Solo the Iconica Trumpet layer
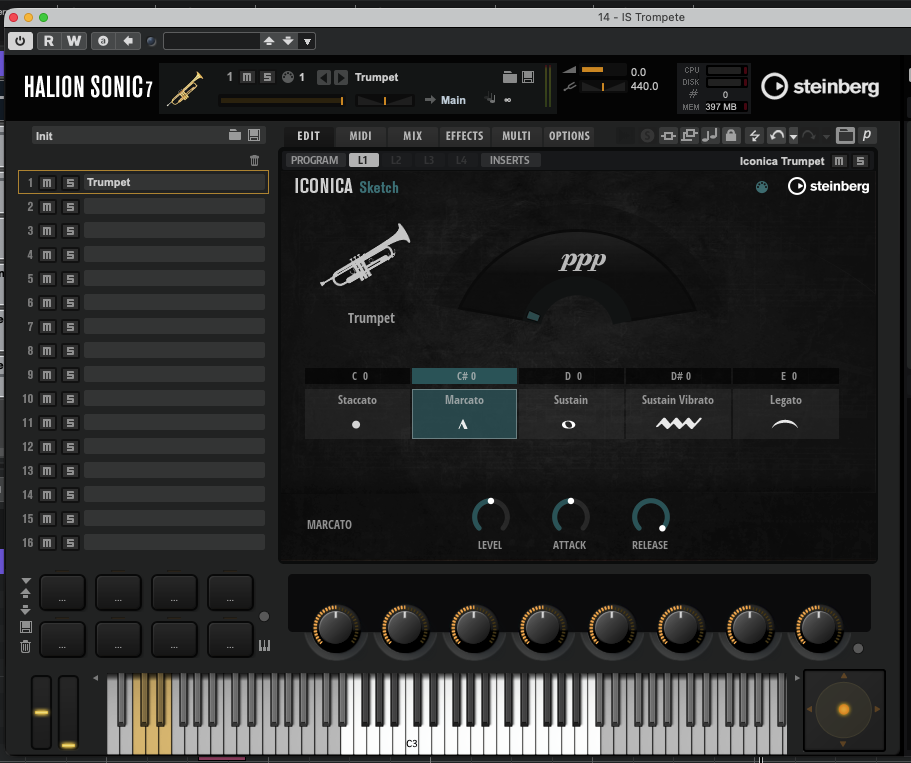The height and width of the screenshot is (763, 911). pos(859,161)
